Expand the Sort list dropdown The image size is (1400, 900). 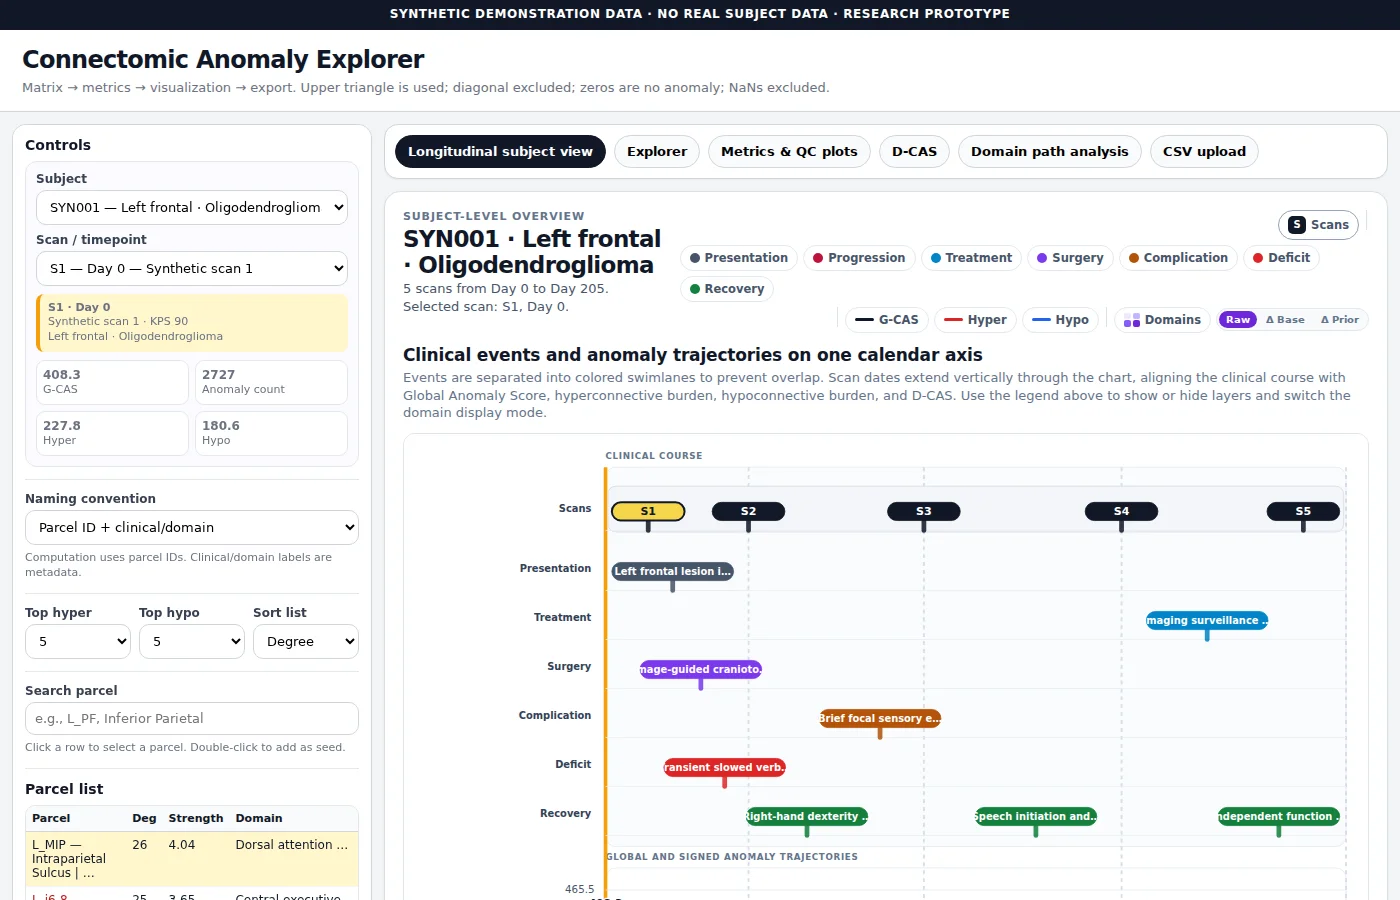(x=306, y=641)
